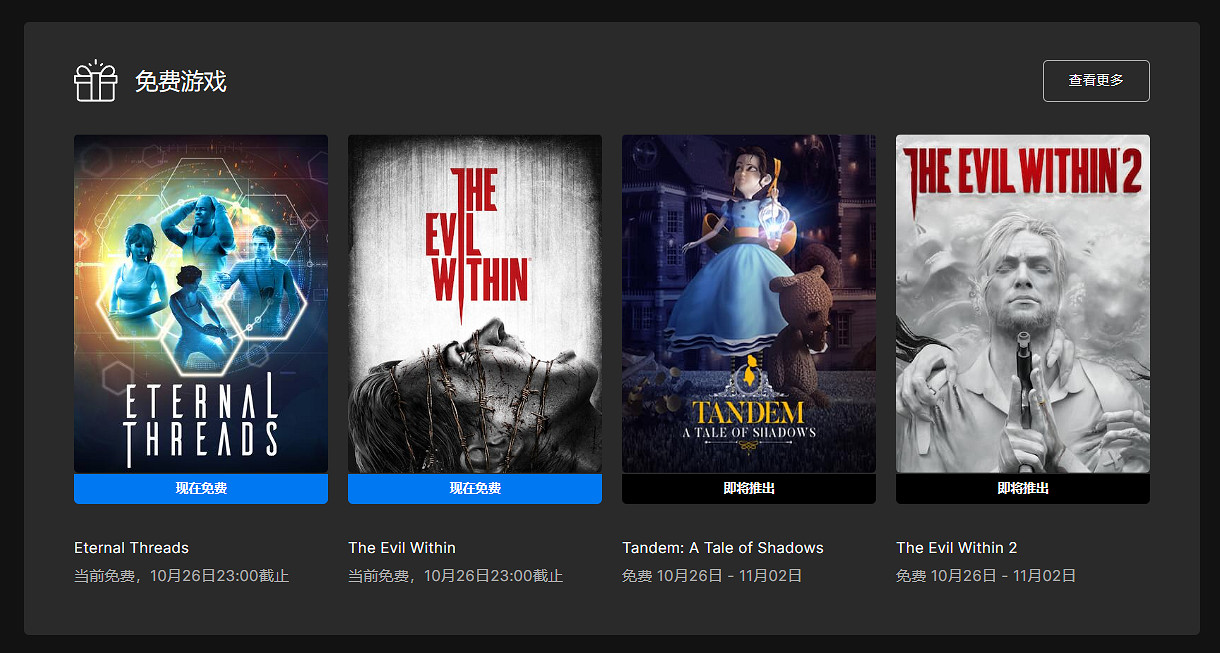The height and width of the screenshot is (653, 1220).
Task: Open the 查看更多 button
Action: click(x=1095, y=81)
